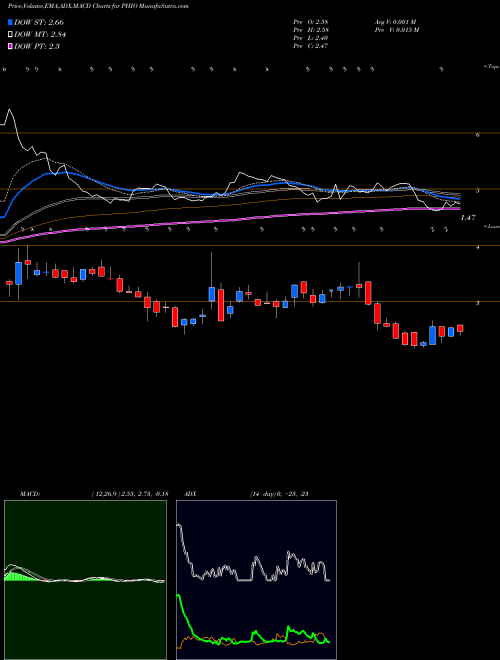Viewport: 500px width, 660px height.
Task: Click the MACD '(12,26,9)' parameters readout
Action: tap(130, 494)
